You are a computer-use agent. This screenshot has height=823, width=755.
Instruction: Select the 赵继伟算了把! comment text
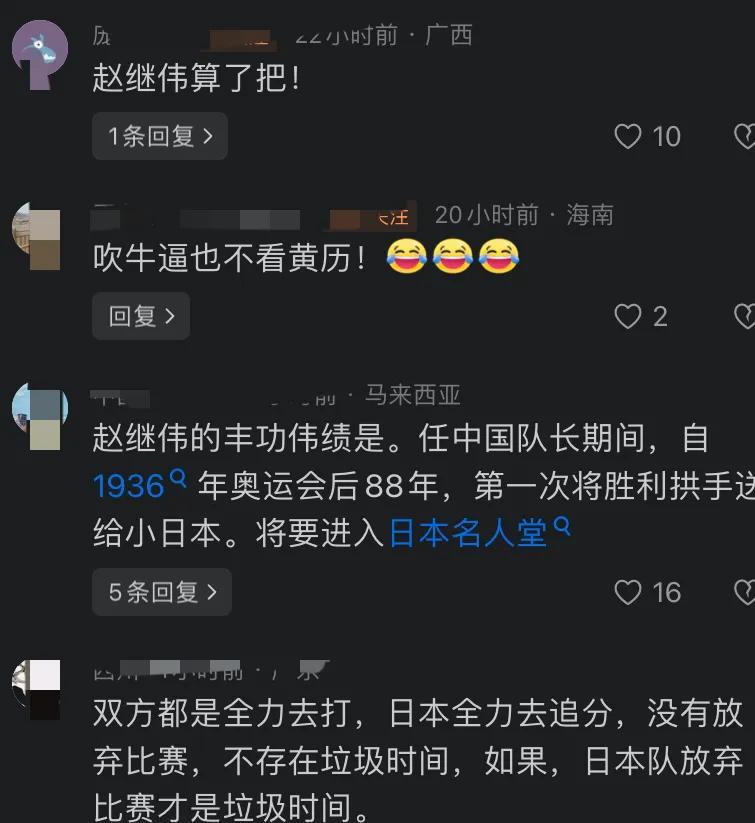click(196, 78)
